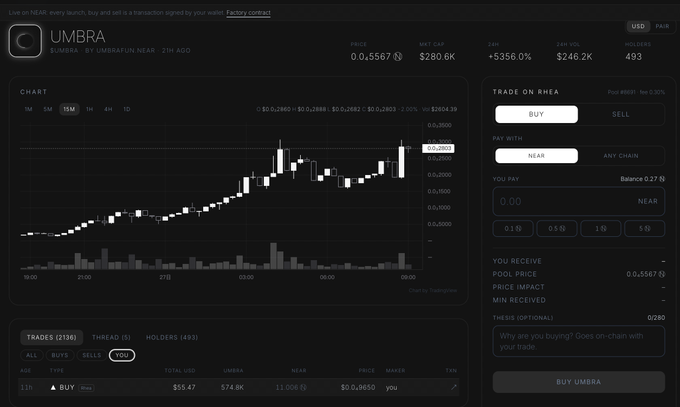Pay with ANY CHAIN option
Viewport: 680px width, 407px height.
pyautogui.click(x=621, y=156)
